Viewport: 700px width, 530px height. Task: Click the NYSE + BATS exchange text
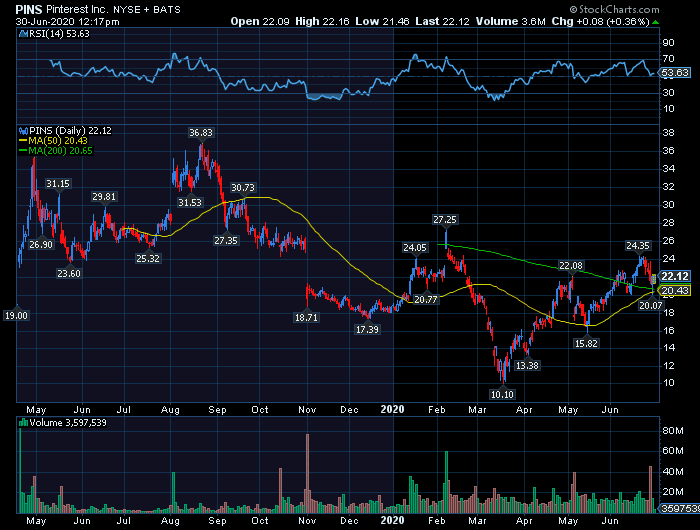[x=147, y=10]
